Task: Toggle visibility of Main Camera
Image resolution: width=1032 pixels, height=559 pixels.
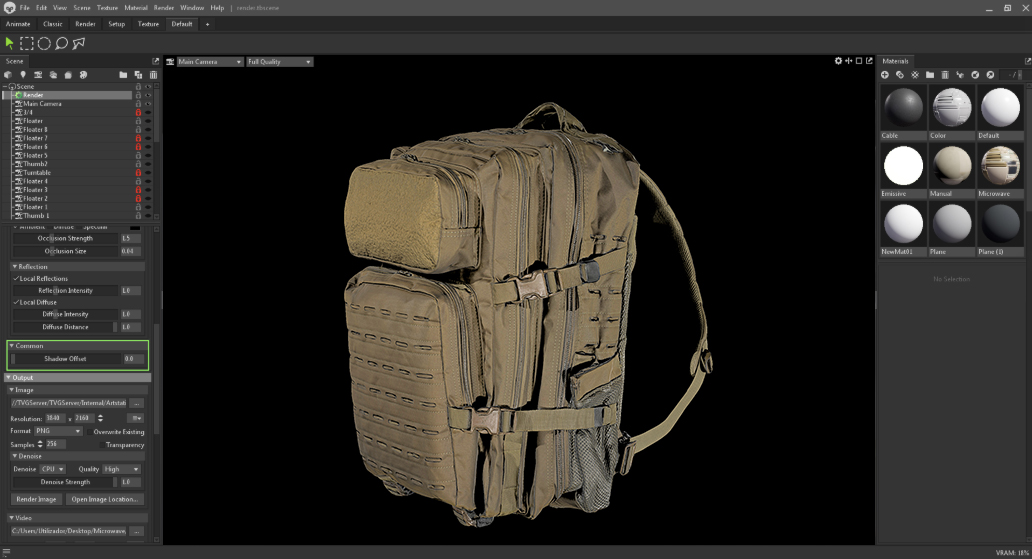Action: coord(148,104)
